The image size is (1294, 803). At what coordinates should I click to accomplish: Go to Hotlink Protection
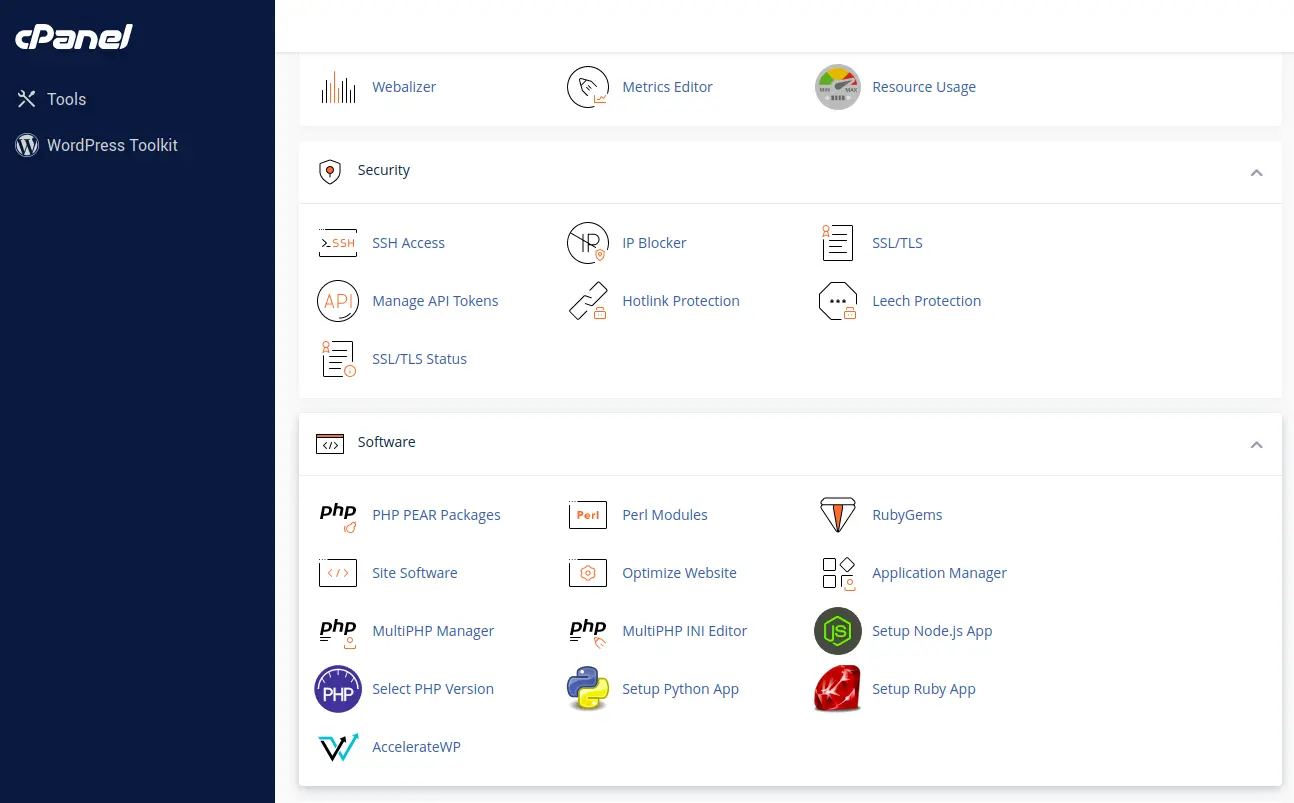681,301
